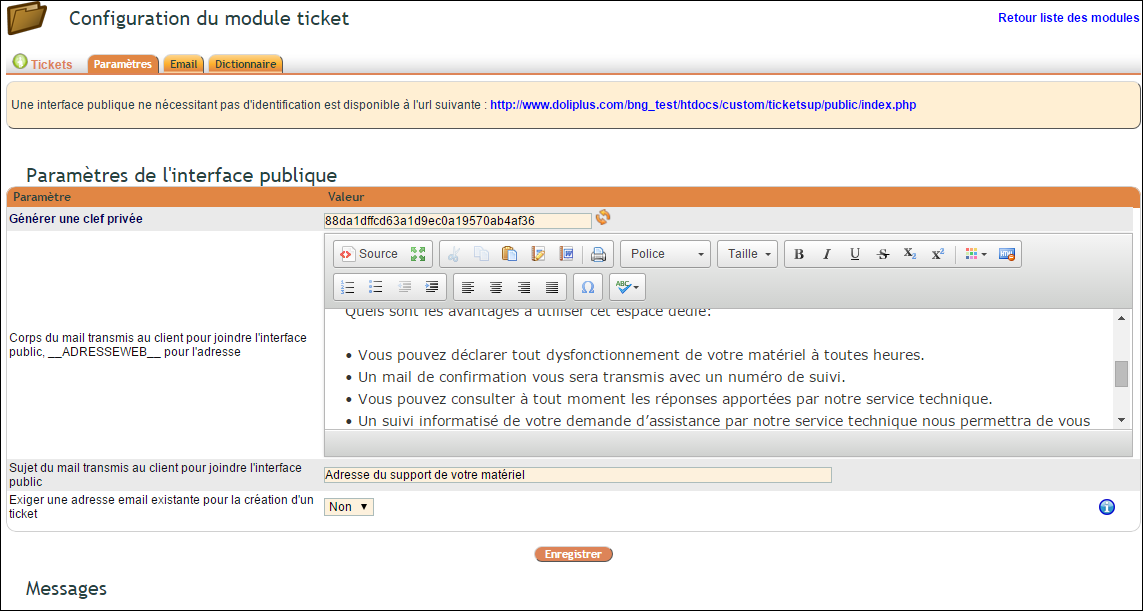Click the editor scrollbar down arrow
The height and width of the screenshot is (611, 1143).
pos(1121,420)
